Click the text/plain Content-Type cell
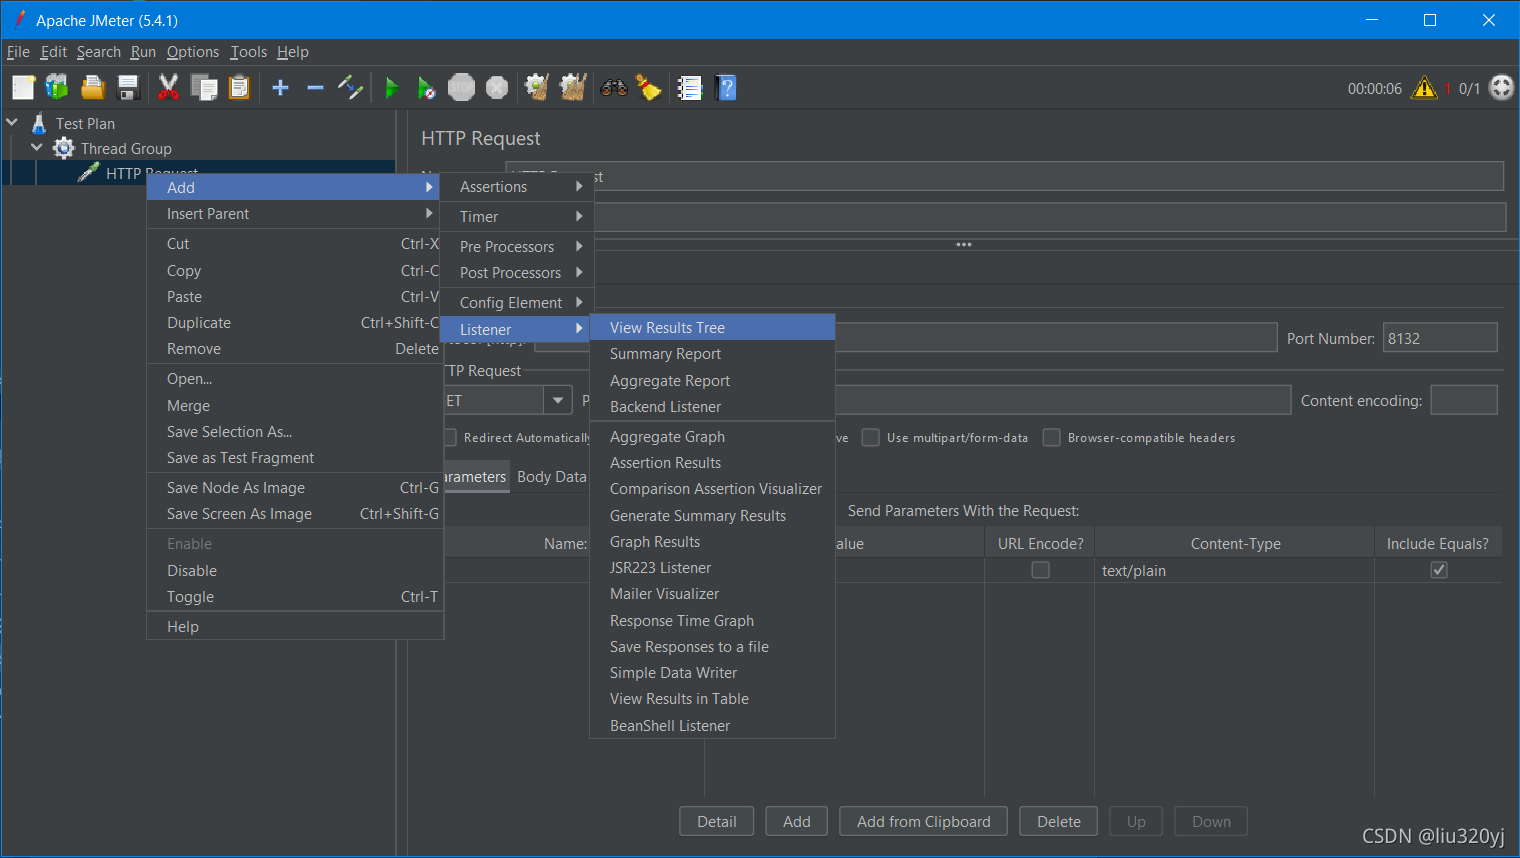The width and height of the screenshot is (1520, 858). [1235, 571]
